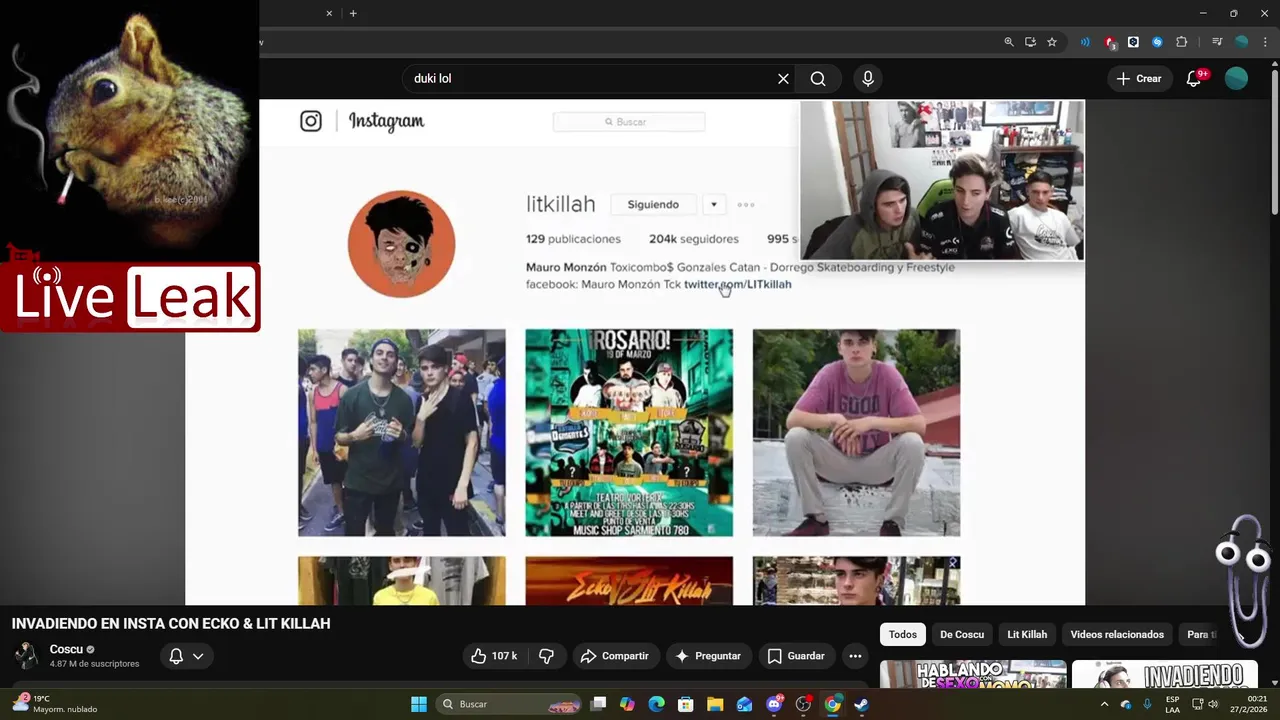Image resolution: width=1280 pixels, height=720 pixels.
Task: Start voice search with microphone icon
Action: click(867, 79)
